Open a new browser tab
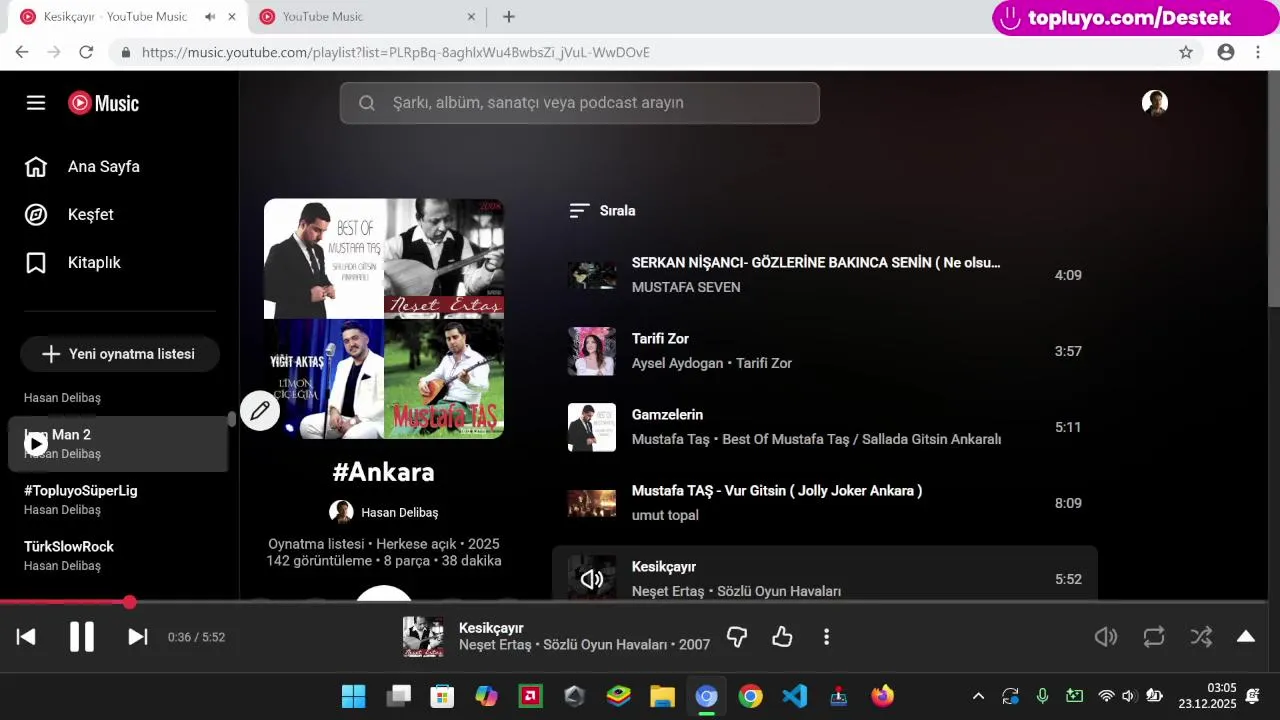 click(509, 17)
